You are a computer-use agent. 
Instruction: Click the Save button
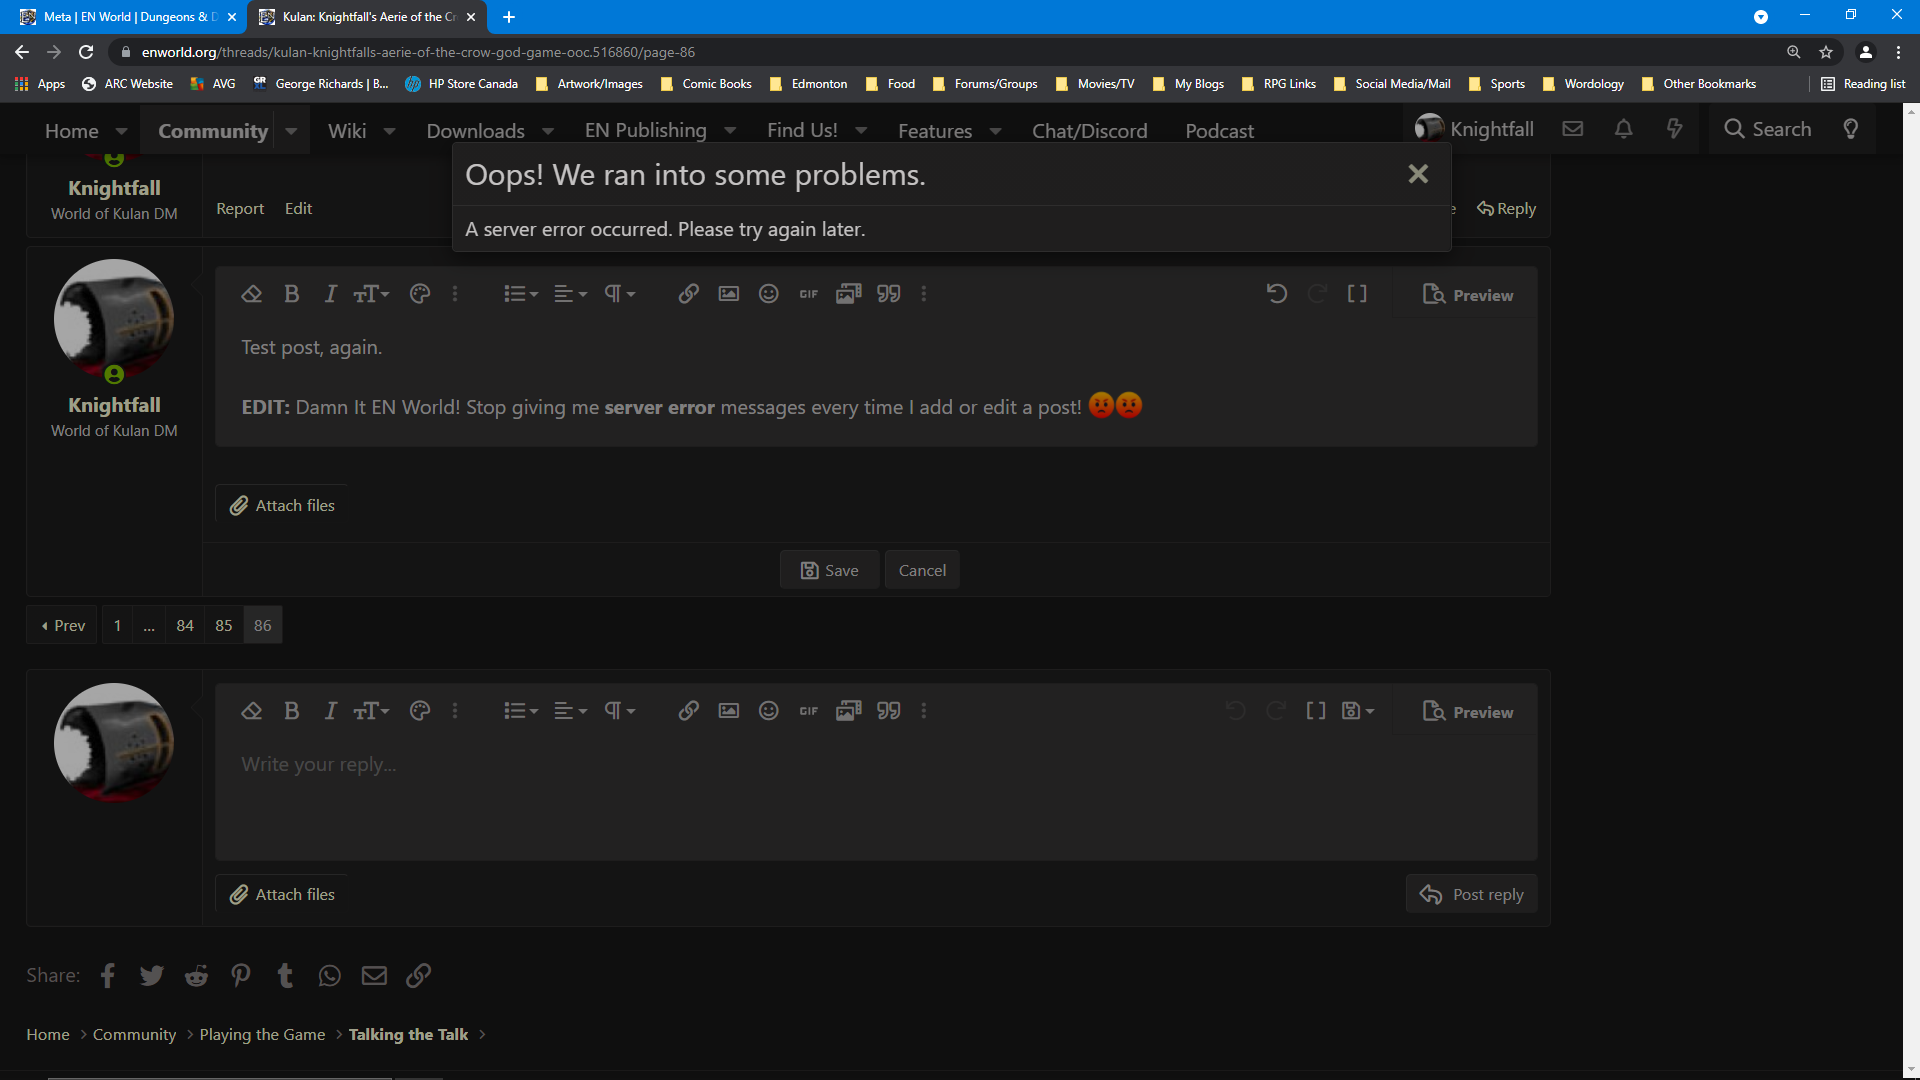(x=829, y=570)
